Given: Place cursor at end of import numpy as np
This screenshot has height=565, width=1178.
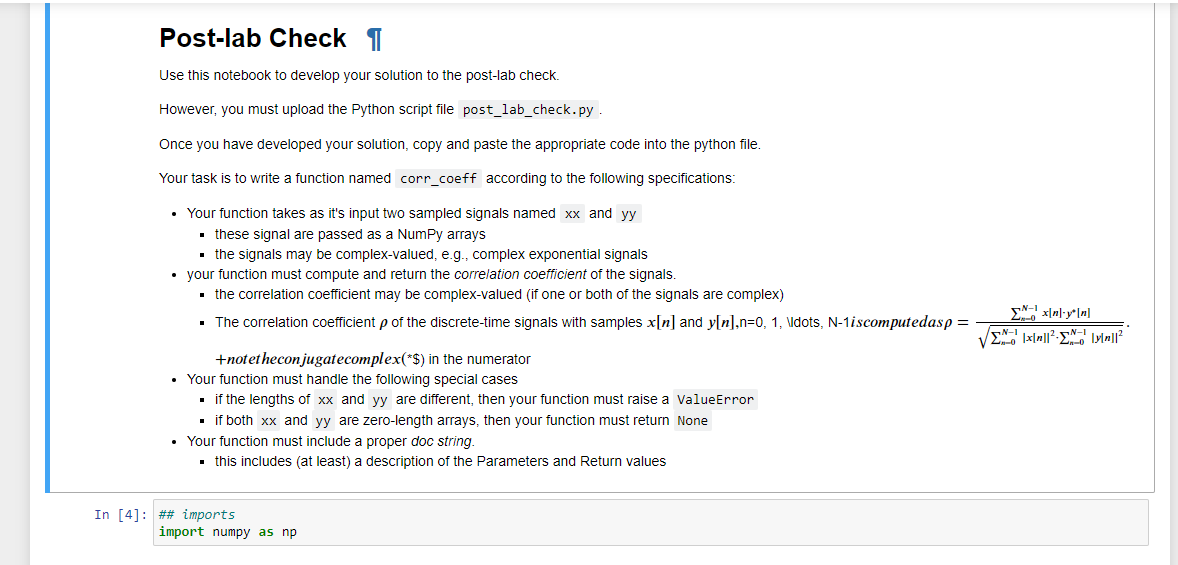Looking at the screenshot, I should [298, 532].
